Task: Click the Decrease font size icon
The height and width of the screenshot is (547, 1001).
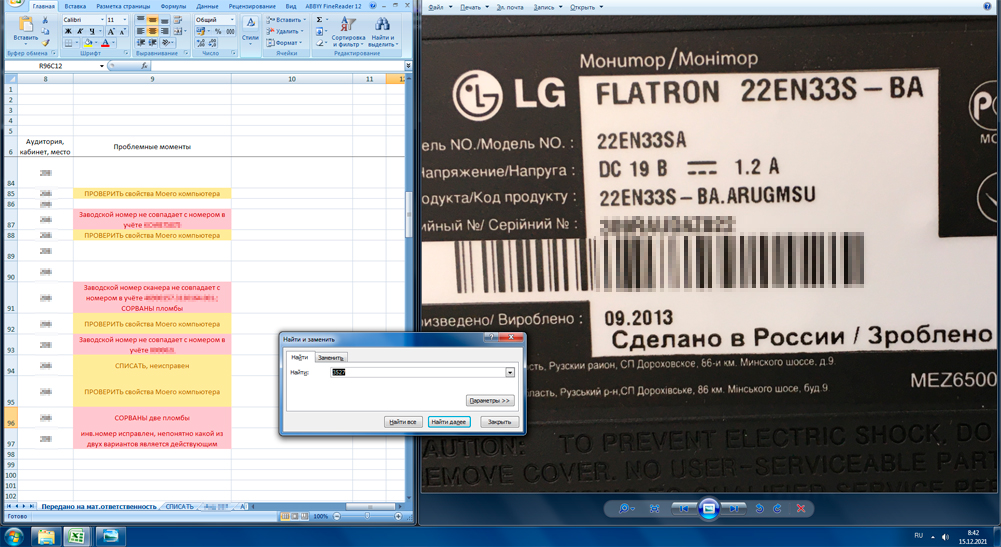Action: (122, 31)
